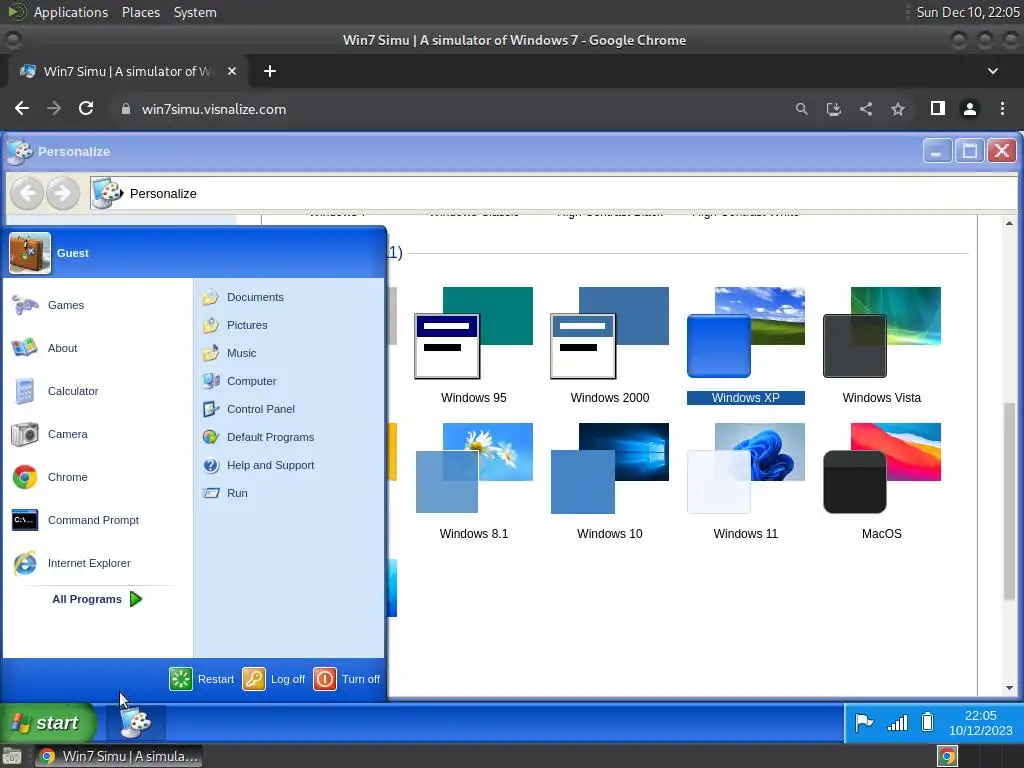Reload the Chrome page
Image resolution: width=1024 pixels, height=768 pixels.
(86, 108)
